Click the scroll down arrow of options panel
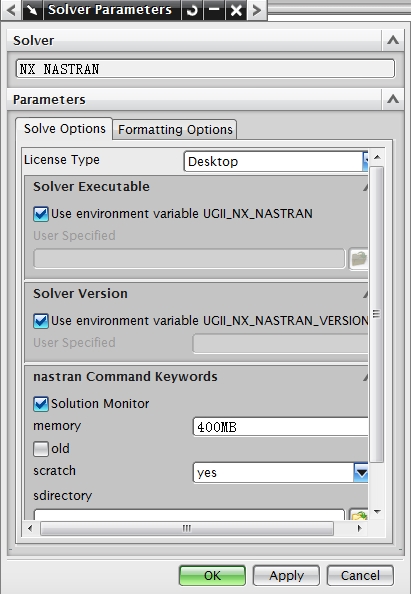The width and height of the screenshot is (411, 594). coord(377,512)
